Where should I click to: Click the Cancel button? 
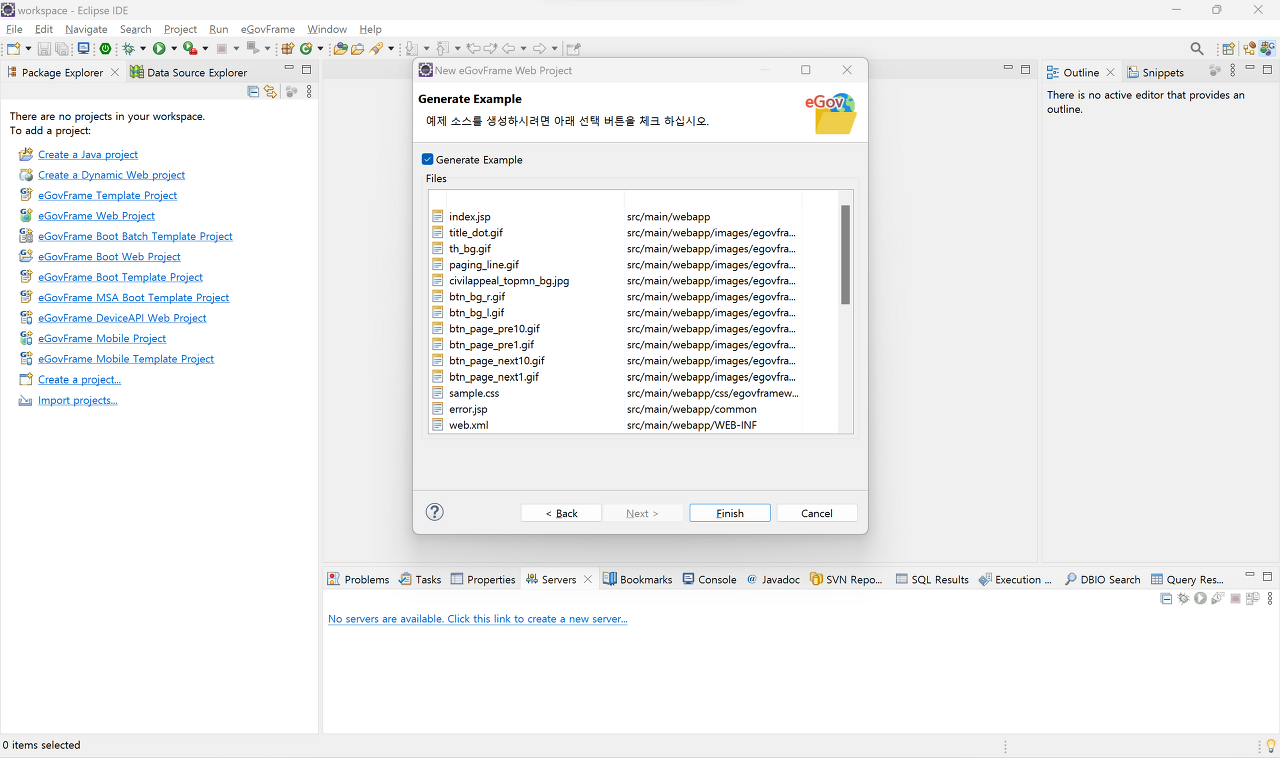click(817, 513)
